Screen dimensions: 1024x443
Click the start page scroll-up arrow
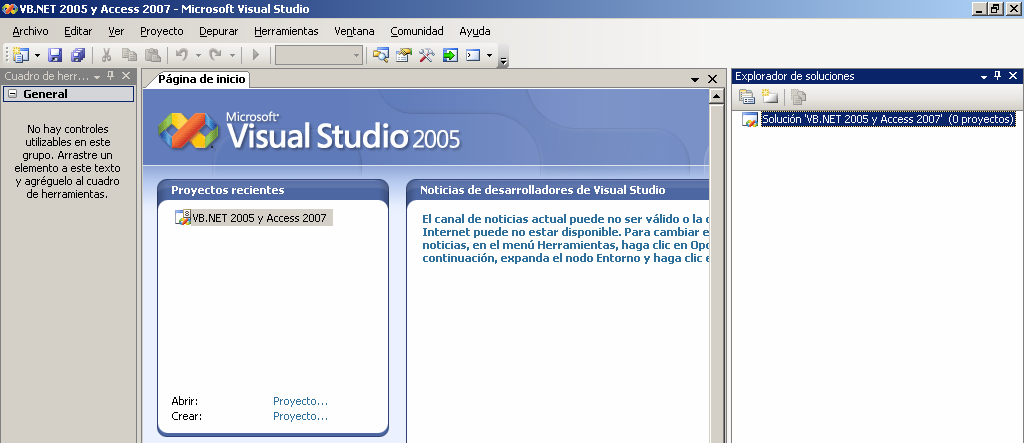[716, 97]
